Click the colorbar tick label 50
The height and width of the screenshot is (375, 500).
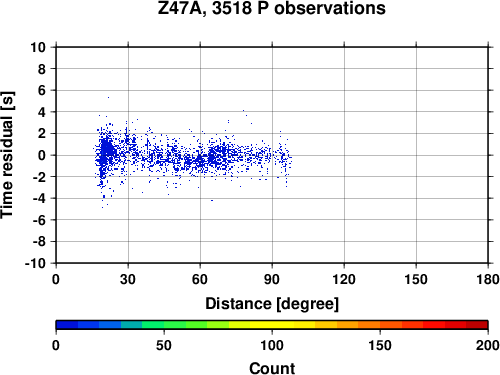(x=164, y=345)
